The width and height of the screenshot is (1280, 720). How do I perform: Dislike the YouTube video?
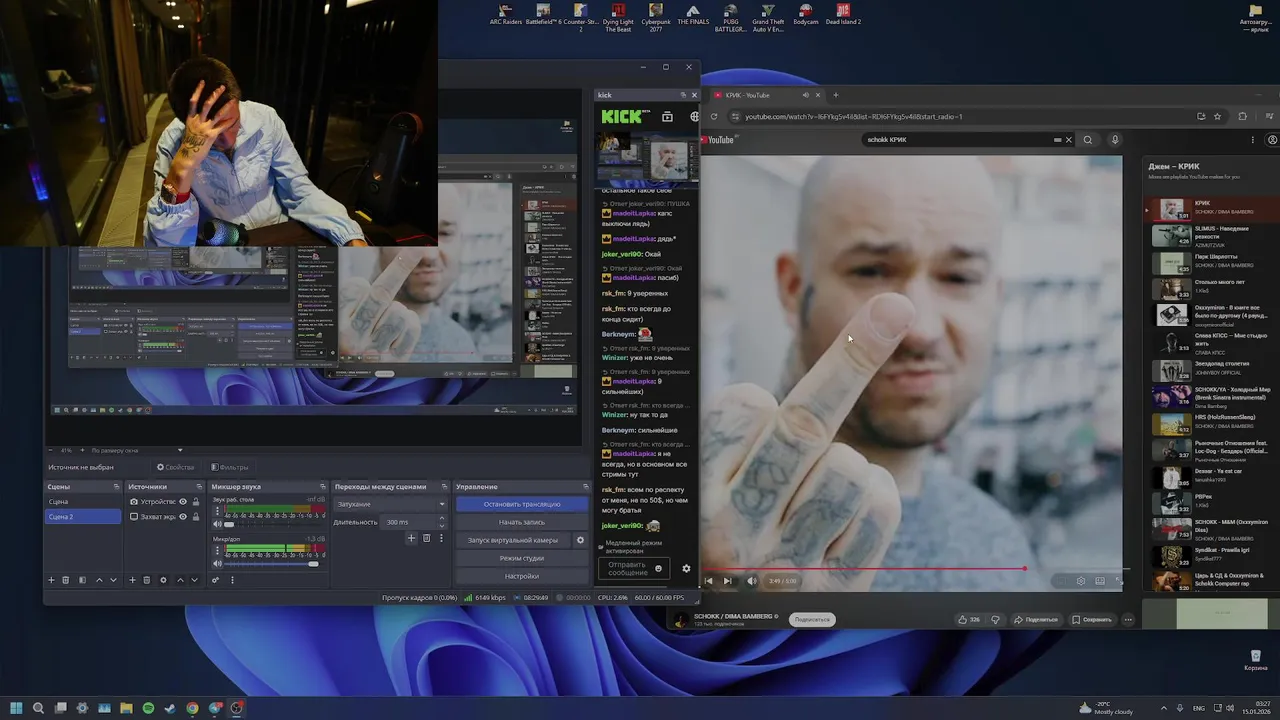coord(995,619)
